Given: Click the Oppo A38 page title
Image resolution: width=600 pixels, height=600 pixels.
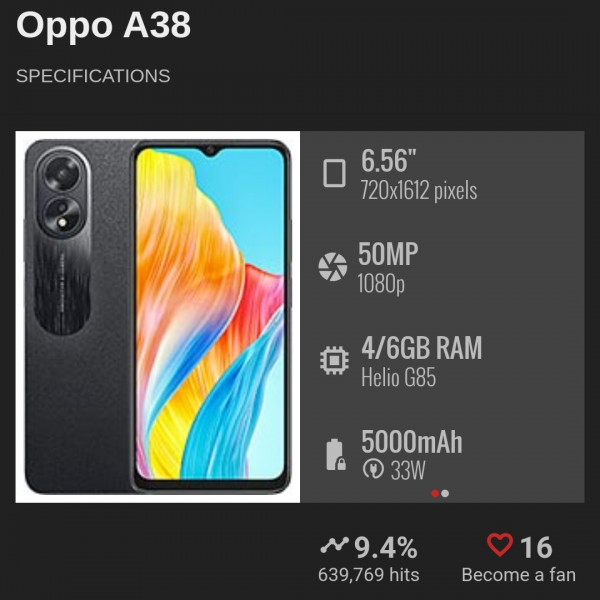Looking at the screenshot, I should tap(103, 27).
